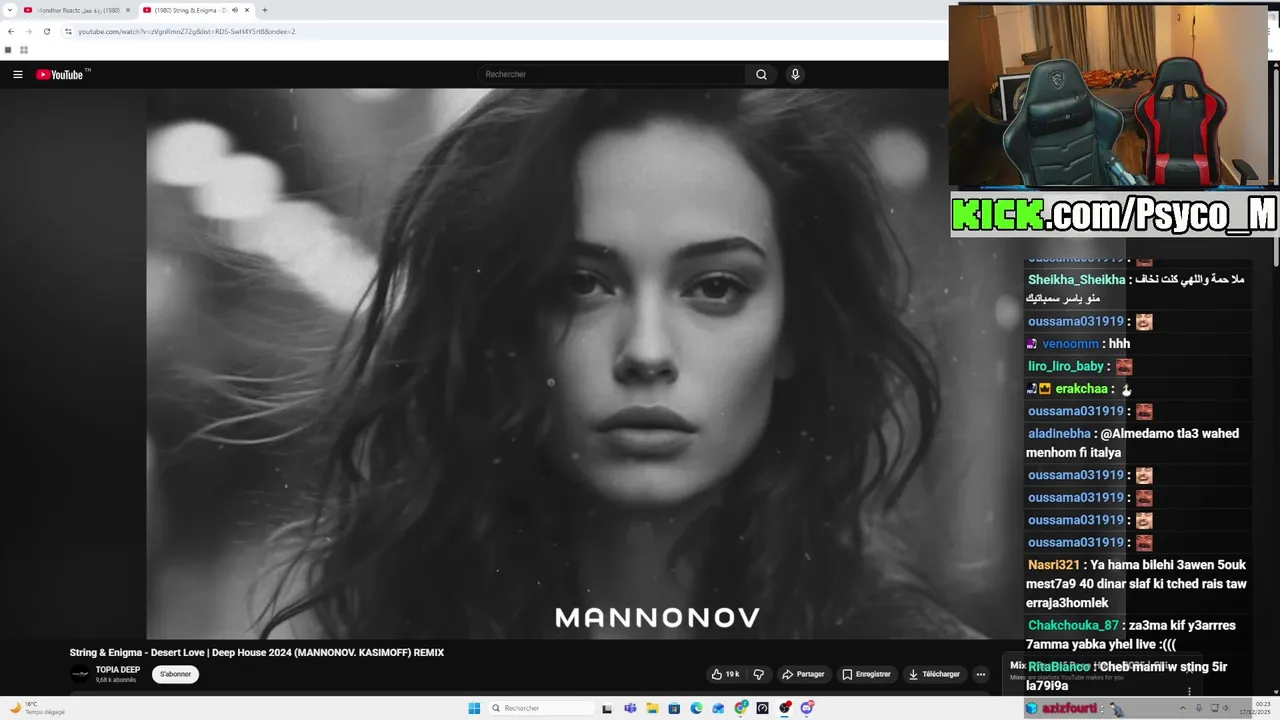Download the video with Télécharger
This screenshot has height=720, width=1280.
coord(934,674)
